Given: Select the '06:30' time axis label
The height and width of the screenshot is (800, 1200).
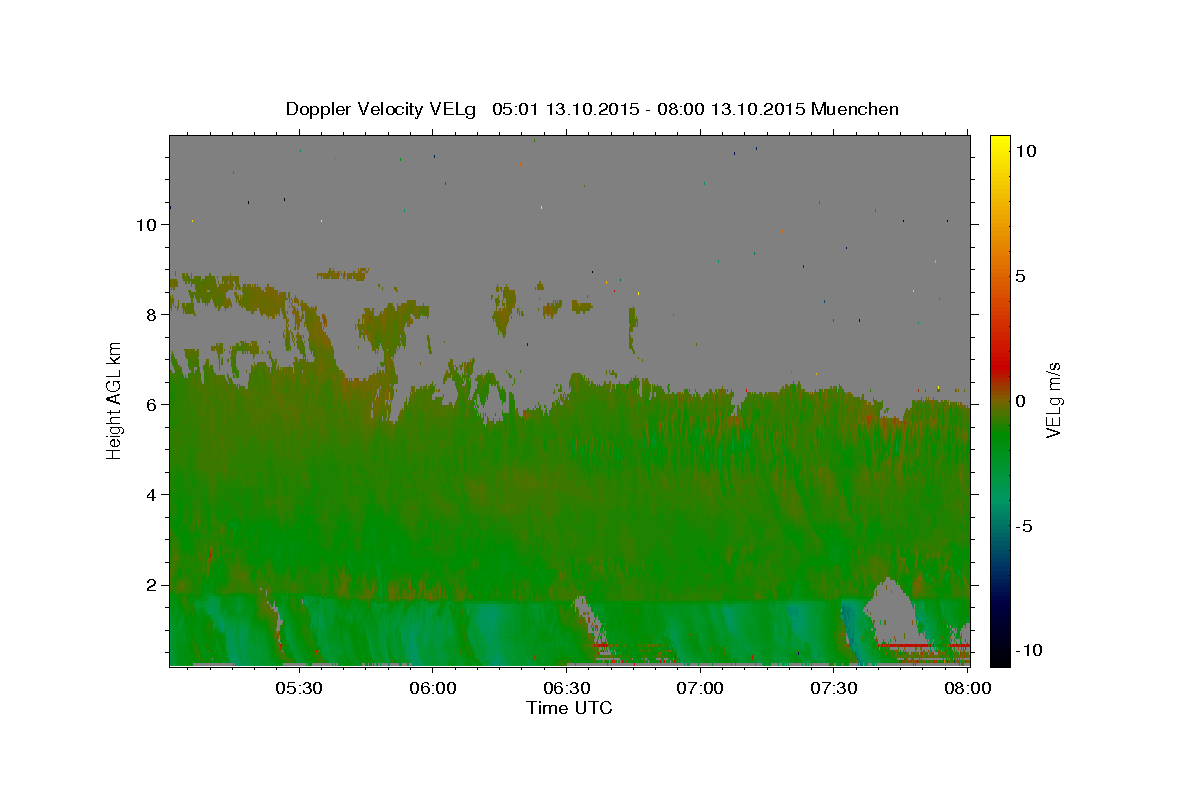Looking at the screenshot, I should (x=566, y=689).
